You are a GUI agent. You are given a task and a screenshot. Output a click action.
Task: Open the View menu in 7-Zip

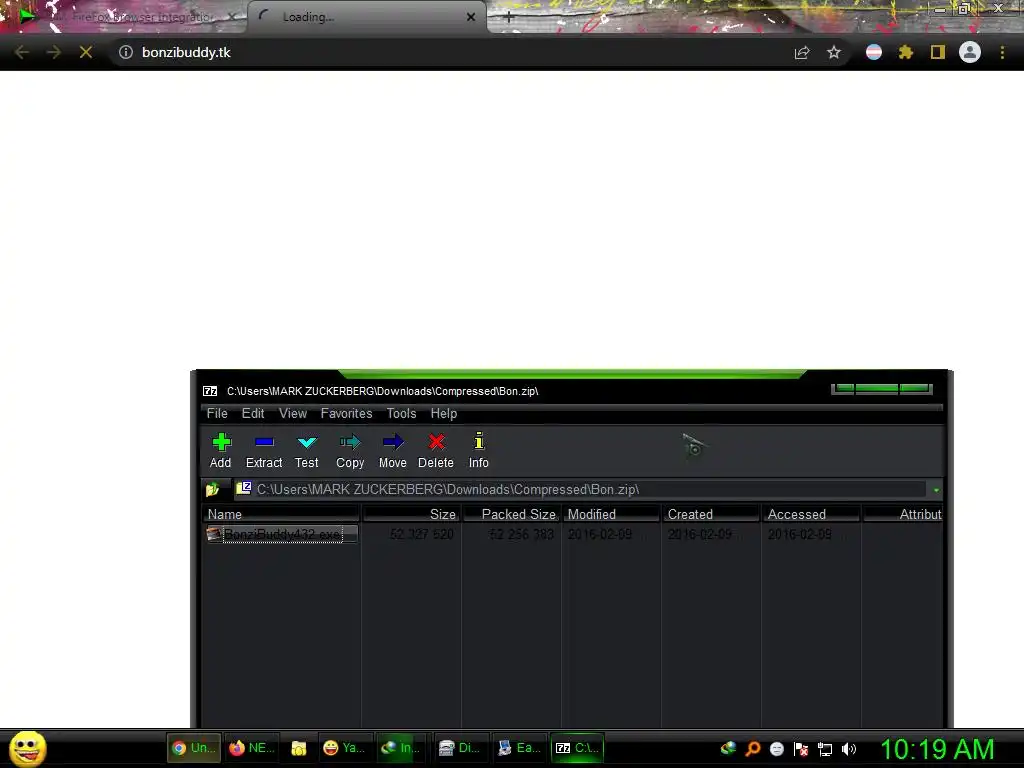(293, 413)
